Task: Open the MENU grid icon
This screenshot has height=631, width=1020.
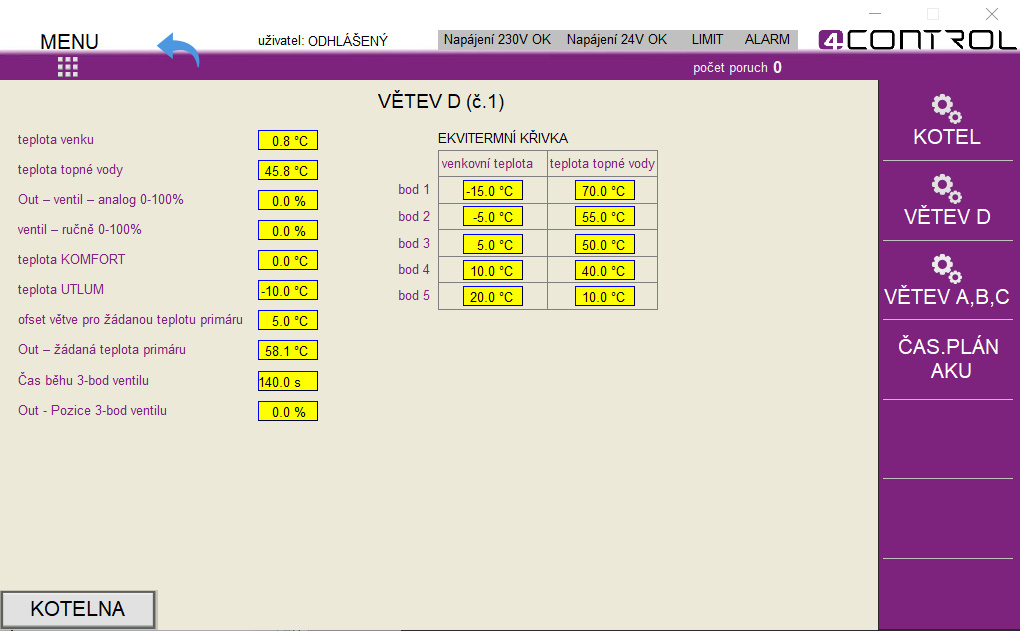Action: tap(68, 66)
